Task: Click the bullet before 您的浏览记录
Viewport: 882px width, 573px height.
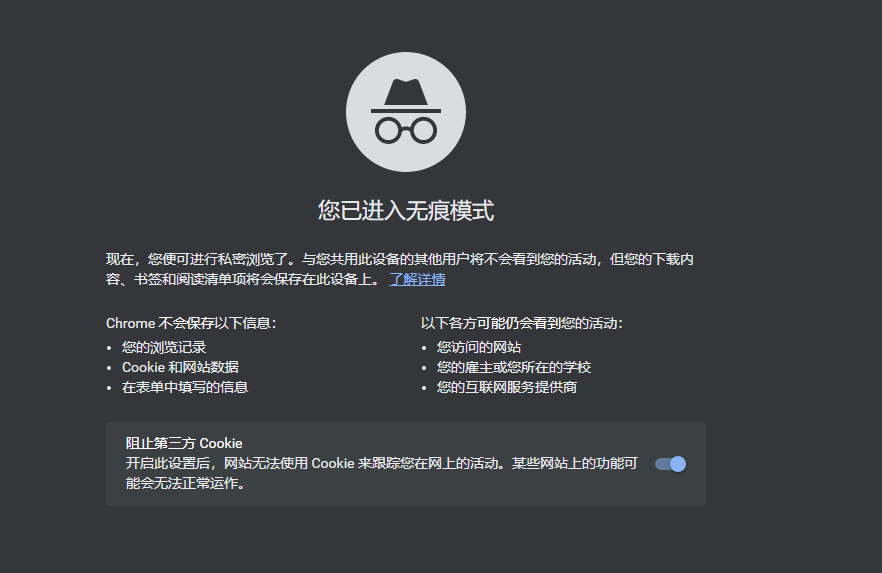Action: [x=110, y=348]
